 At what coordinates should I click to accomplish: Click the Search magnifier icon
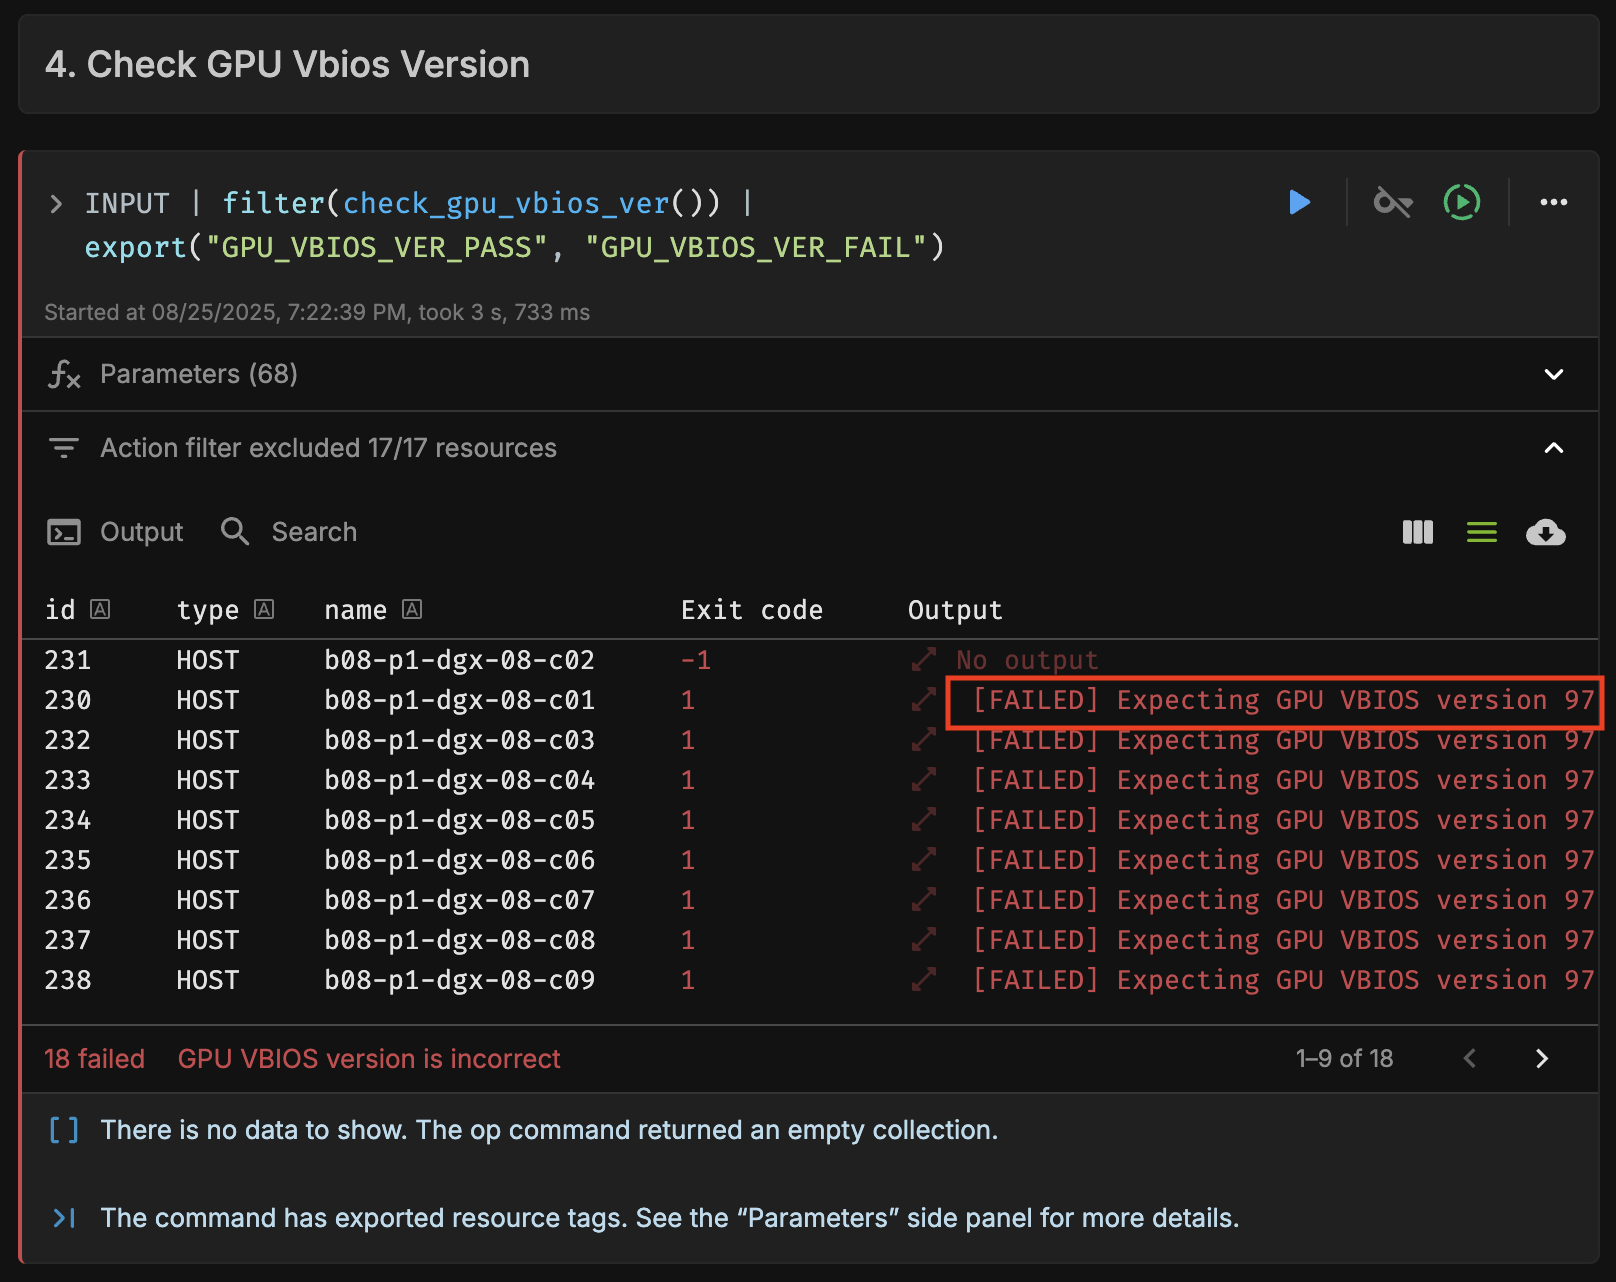coord(235,532)
